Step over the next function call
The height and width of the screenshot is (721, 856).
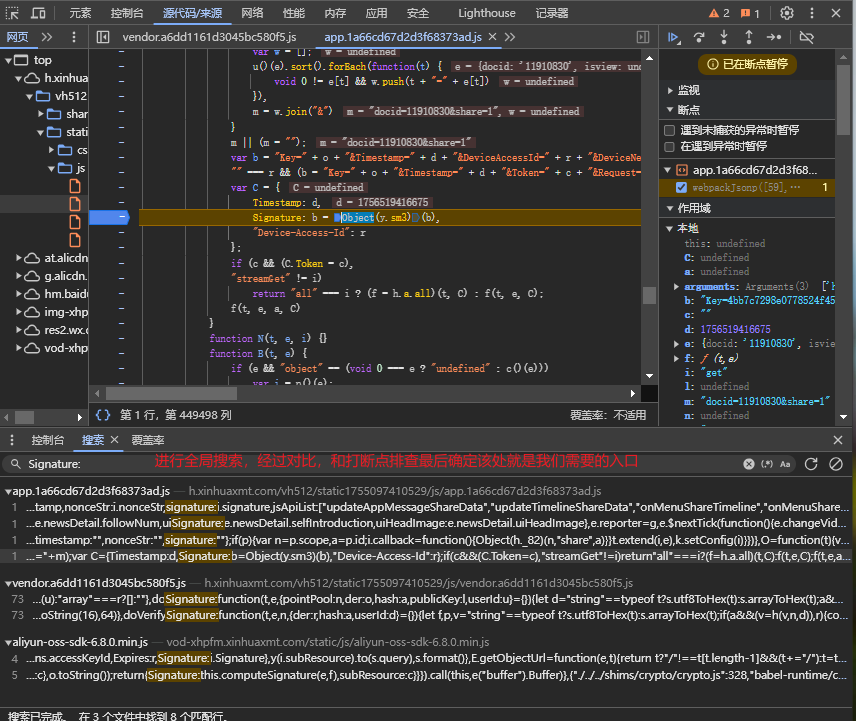[699, 37]
